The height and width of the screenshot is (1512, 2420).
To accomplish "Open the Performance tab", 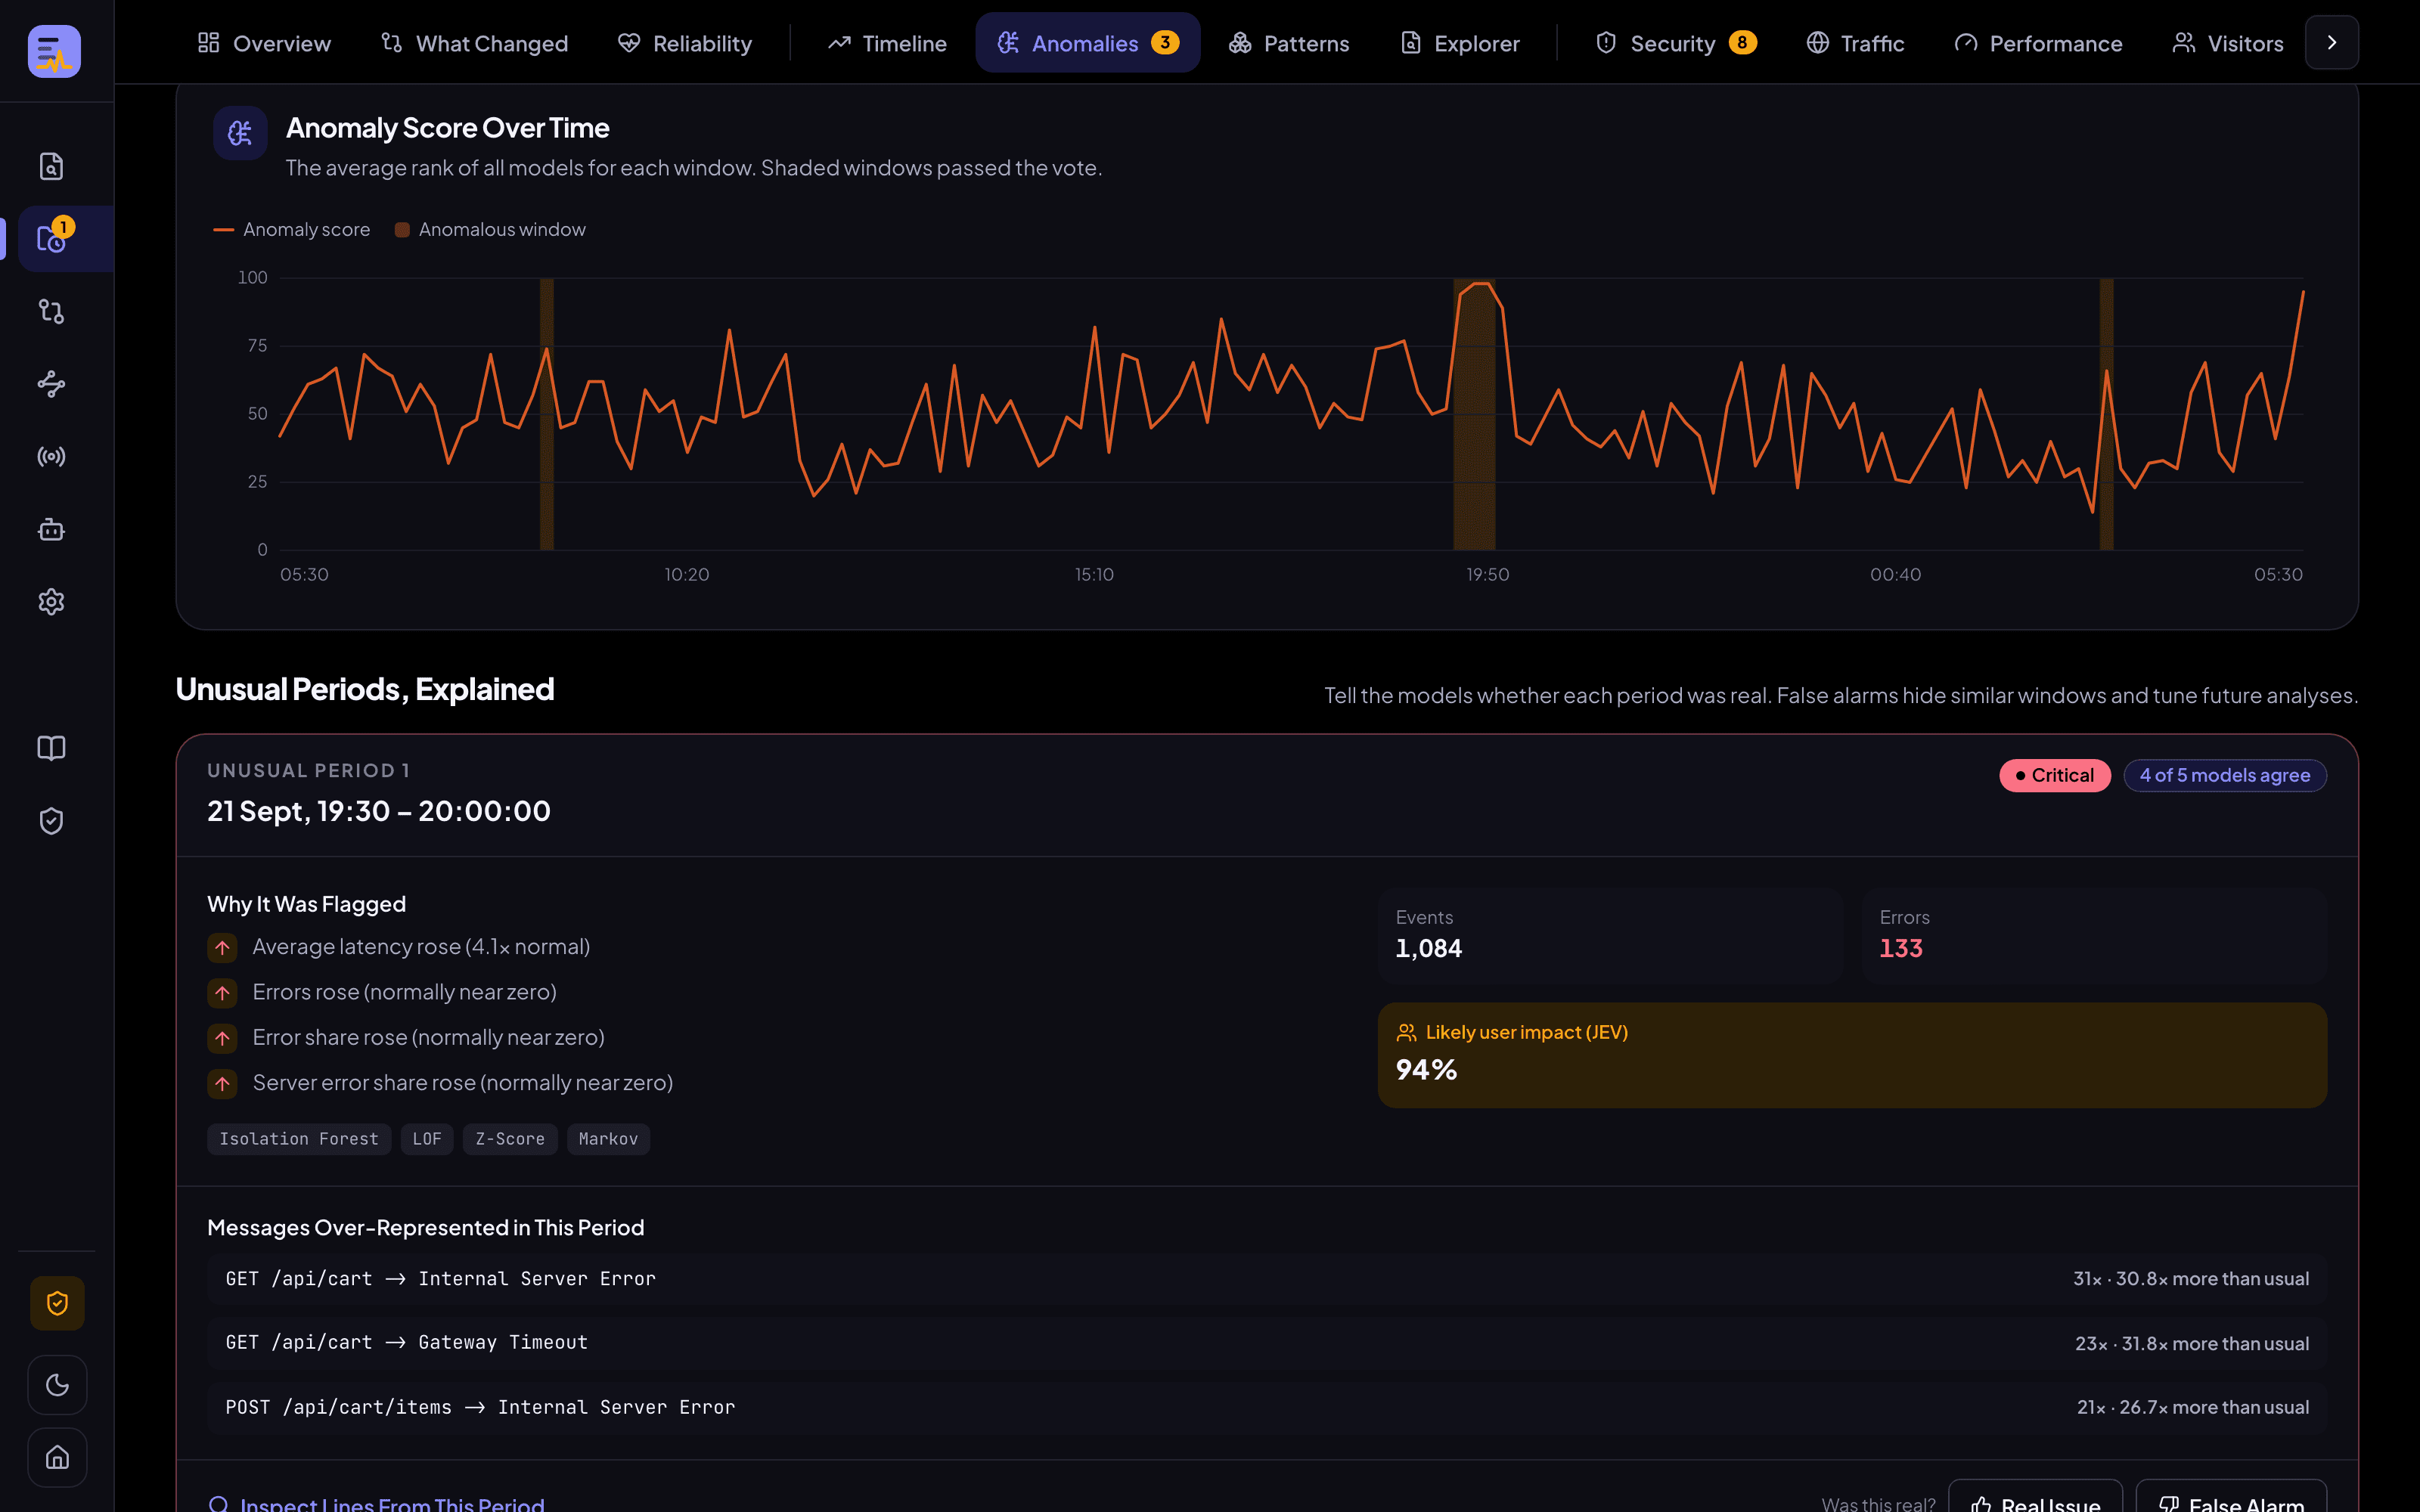I will [2038, 43].
